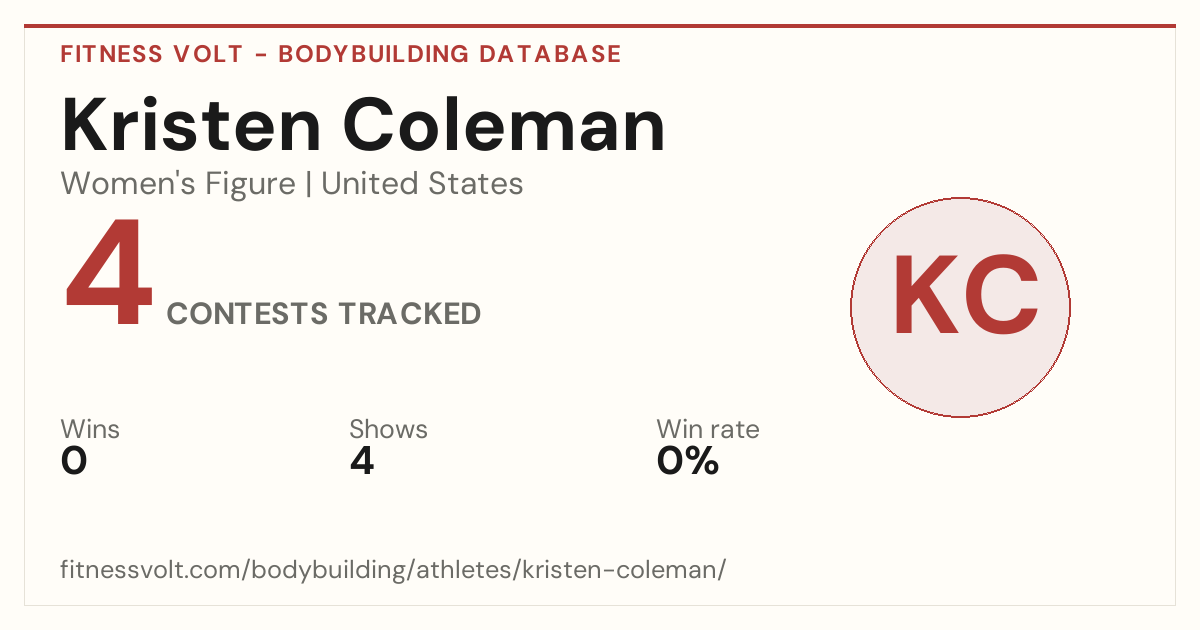The height and width of the screenshot is (630, 1200).
Task: Click the Win rate label
Action: (708, 430)
